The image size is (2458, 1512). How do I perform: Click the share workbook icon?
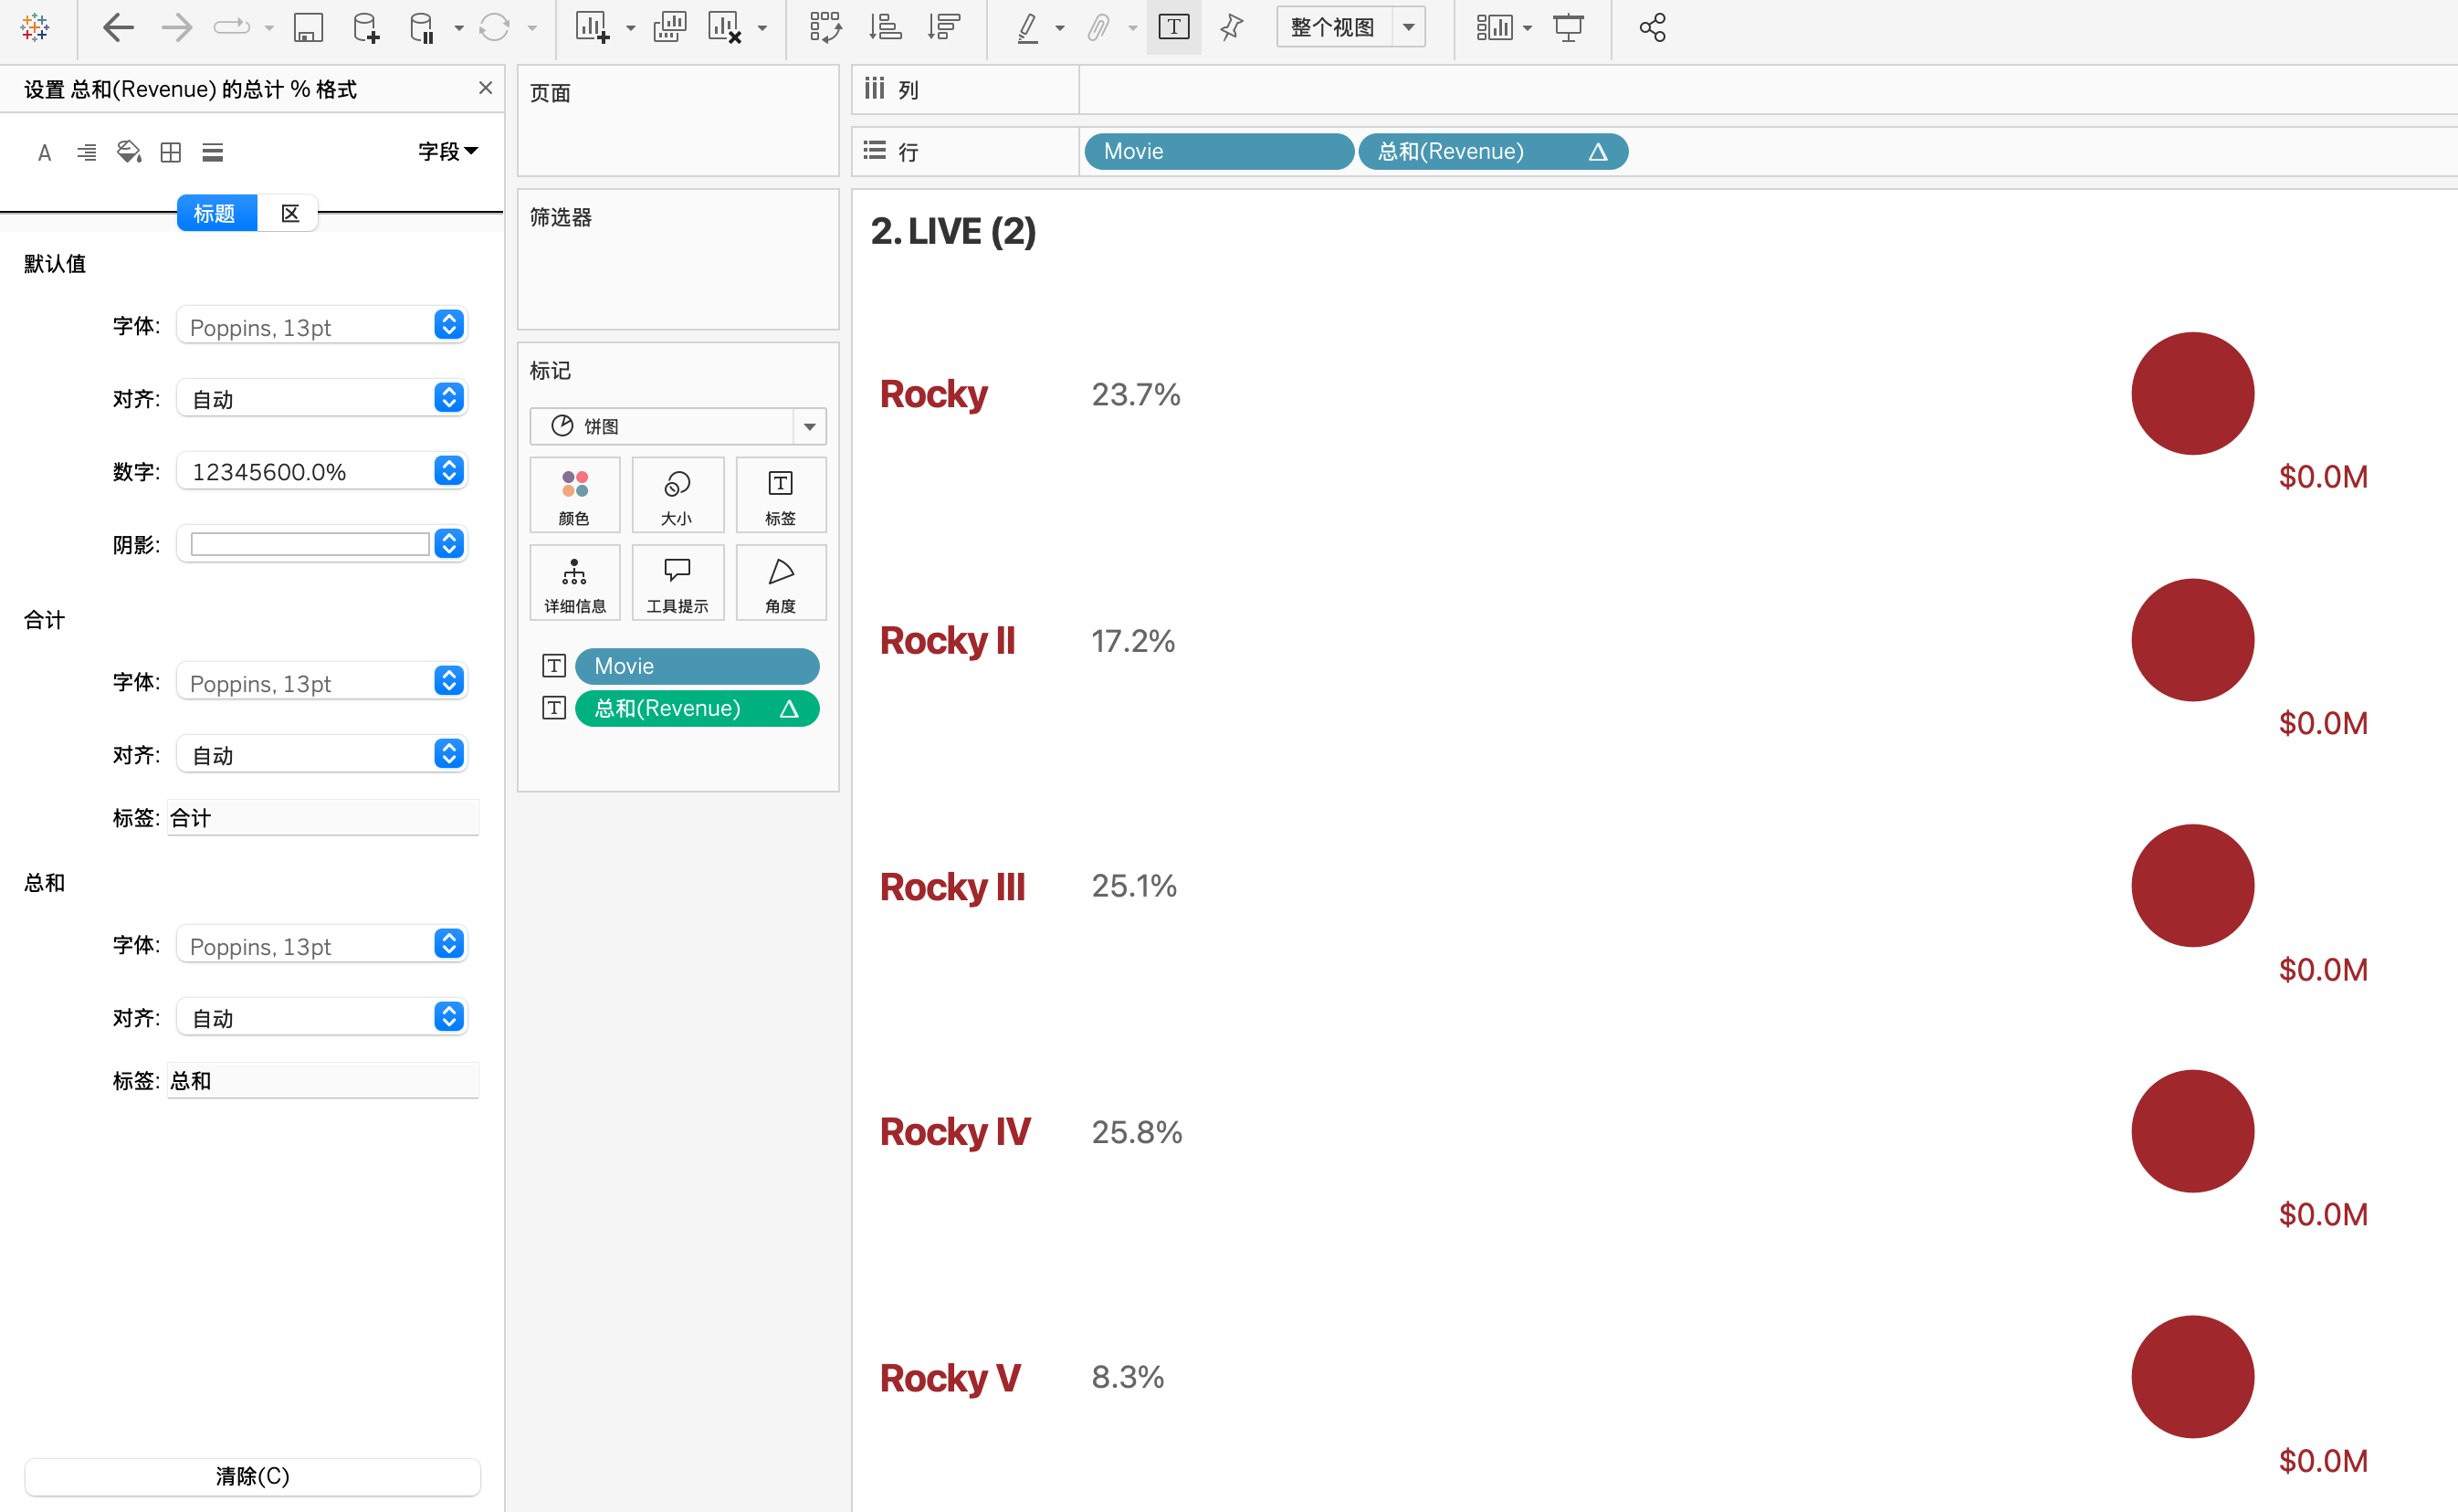(x=1652, y=27)
